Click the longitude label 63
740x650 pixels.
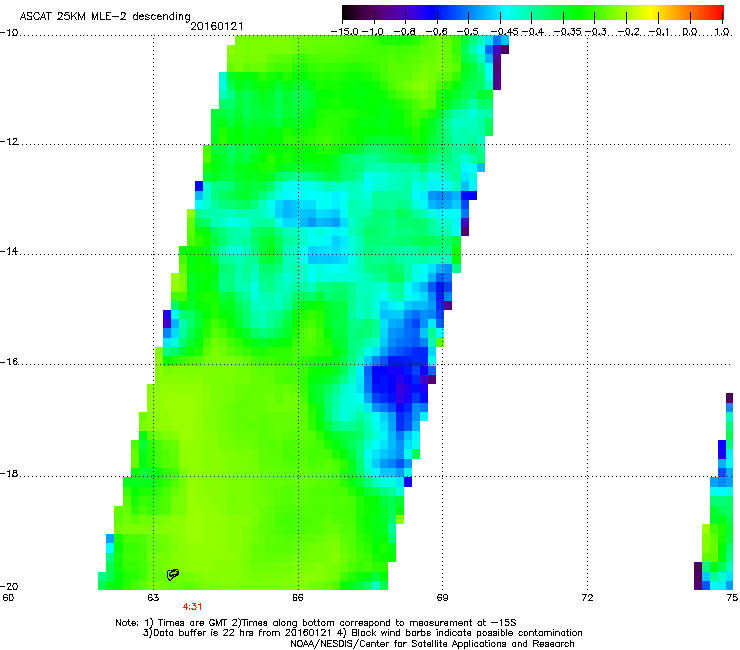[153, 598]
